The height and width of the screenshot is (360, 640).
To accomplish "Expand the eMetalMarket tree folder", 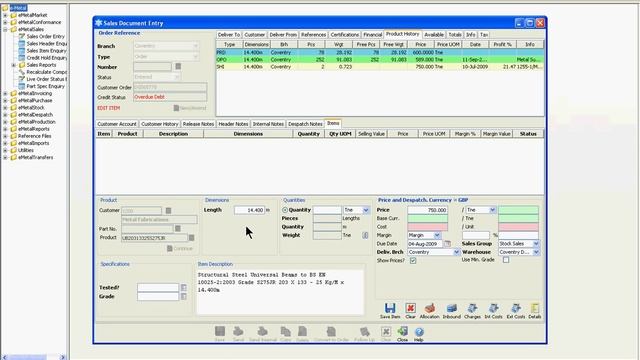I will click(5, 15).
